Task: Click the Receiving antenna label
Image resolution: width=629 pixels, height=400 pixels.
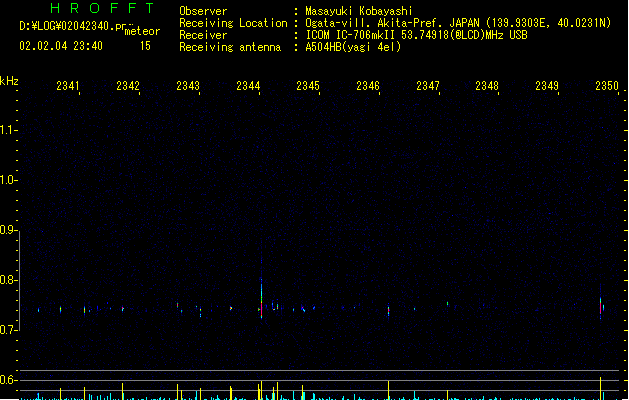Action: tap(230, 47)
